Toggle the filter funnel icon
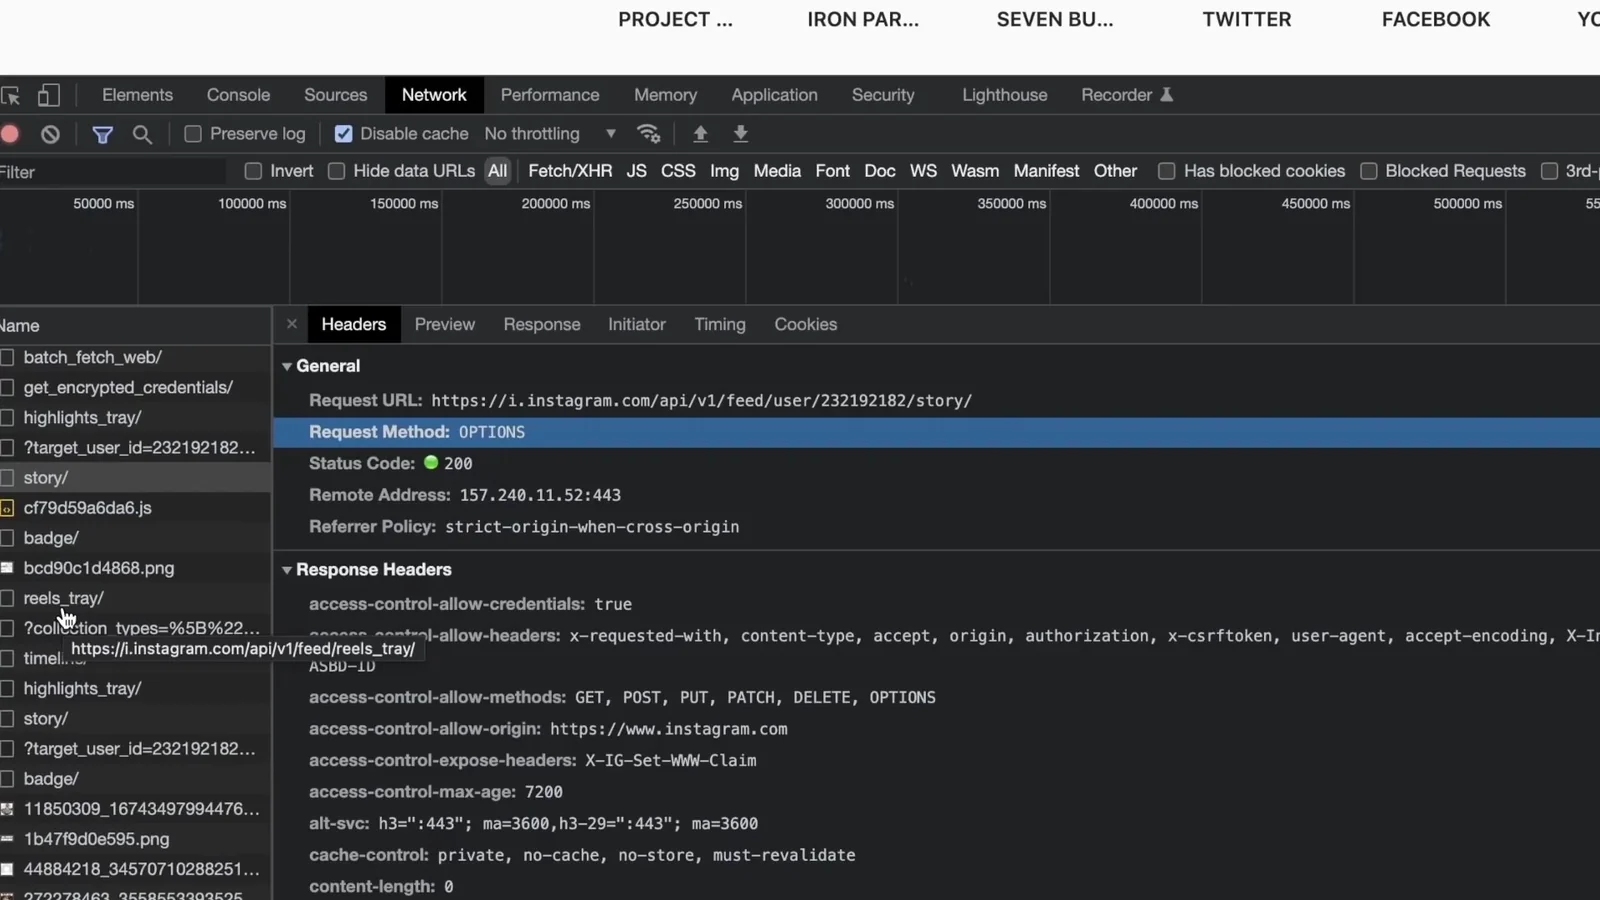Screen dimensions: 1600x900 coord(102,134)
